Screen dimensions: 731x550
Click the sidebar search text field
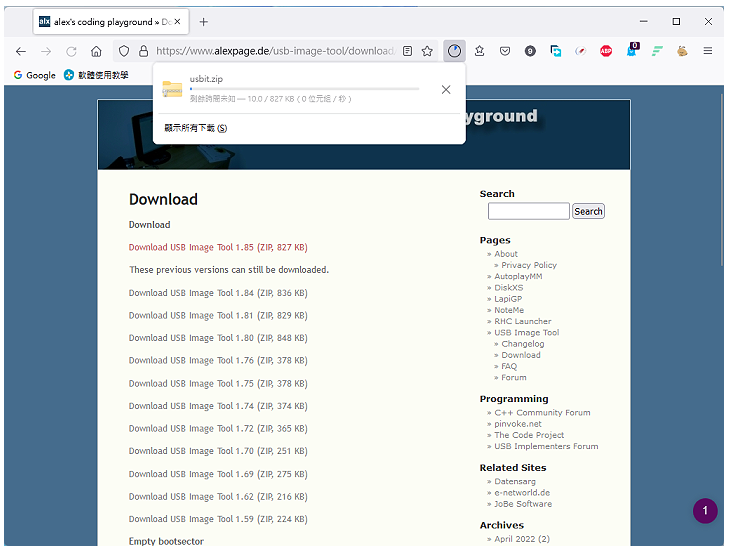click(529, 211)
